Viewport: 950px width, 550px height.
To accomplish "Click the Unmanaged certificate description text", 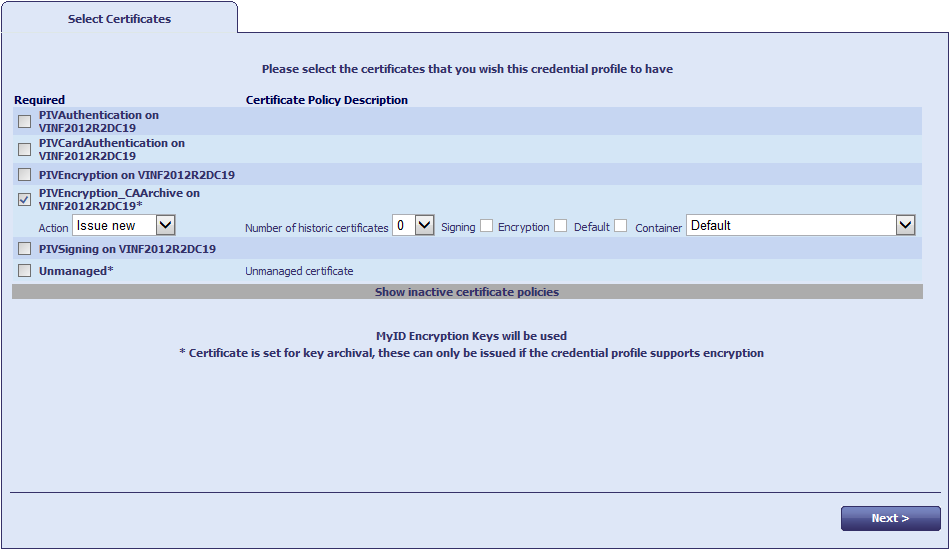I will pos(299,271).
